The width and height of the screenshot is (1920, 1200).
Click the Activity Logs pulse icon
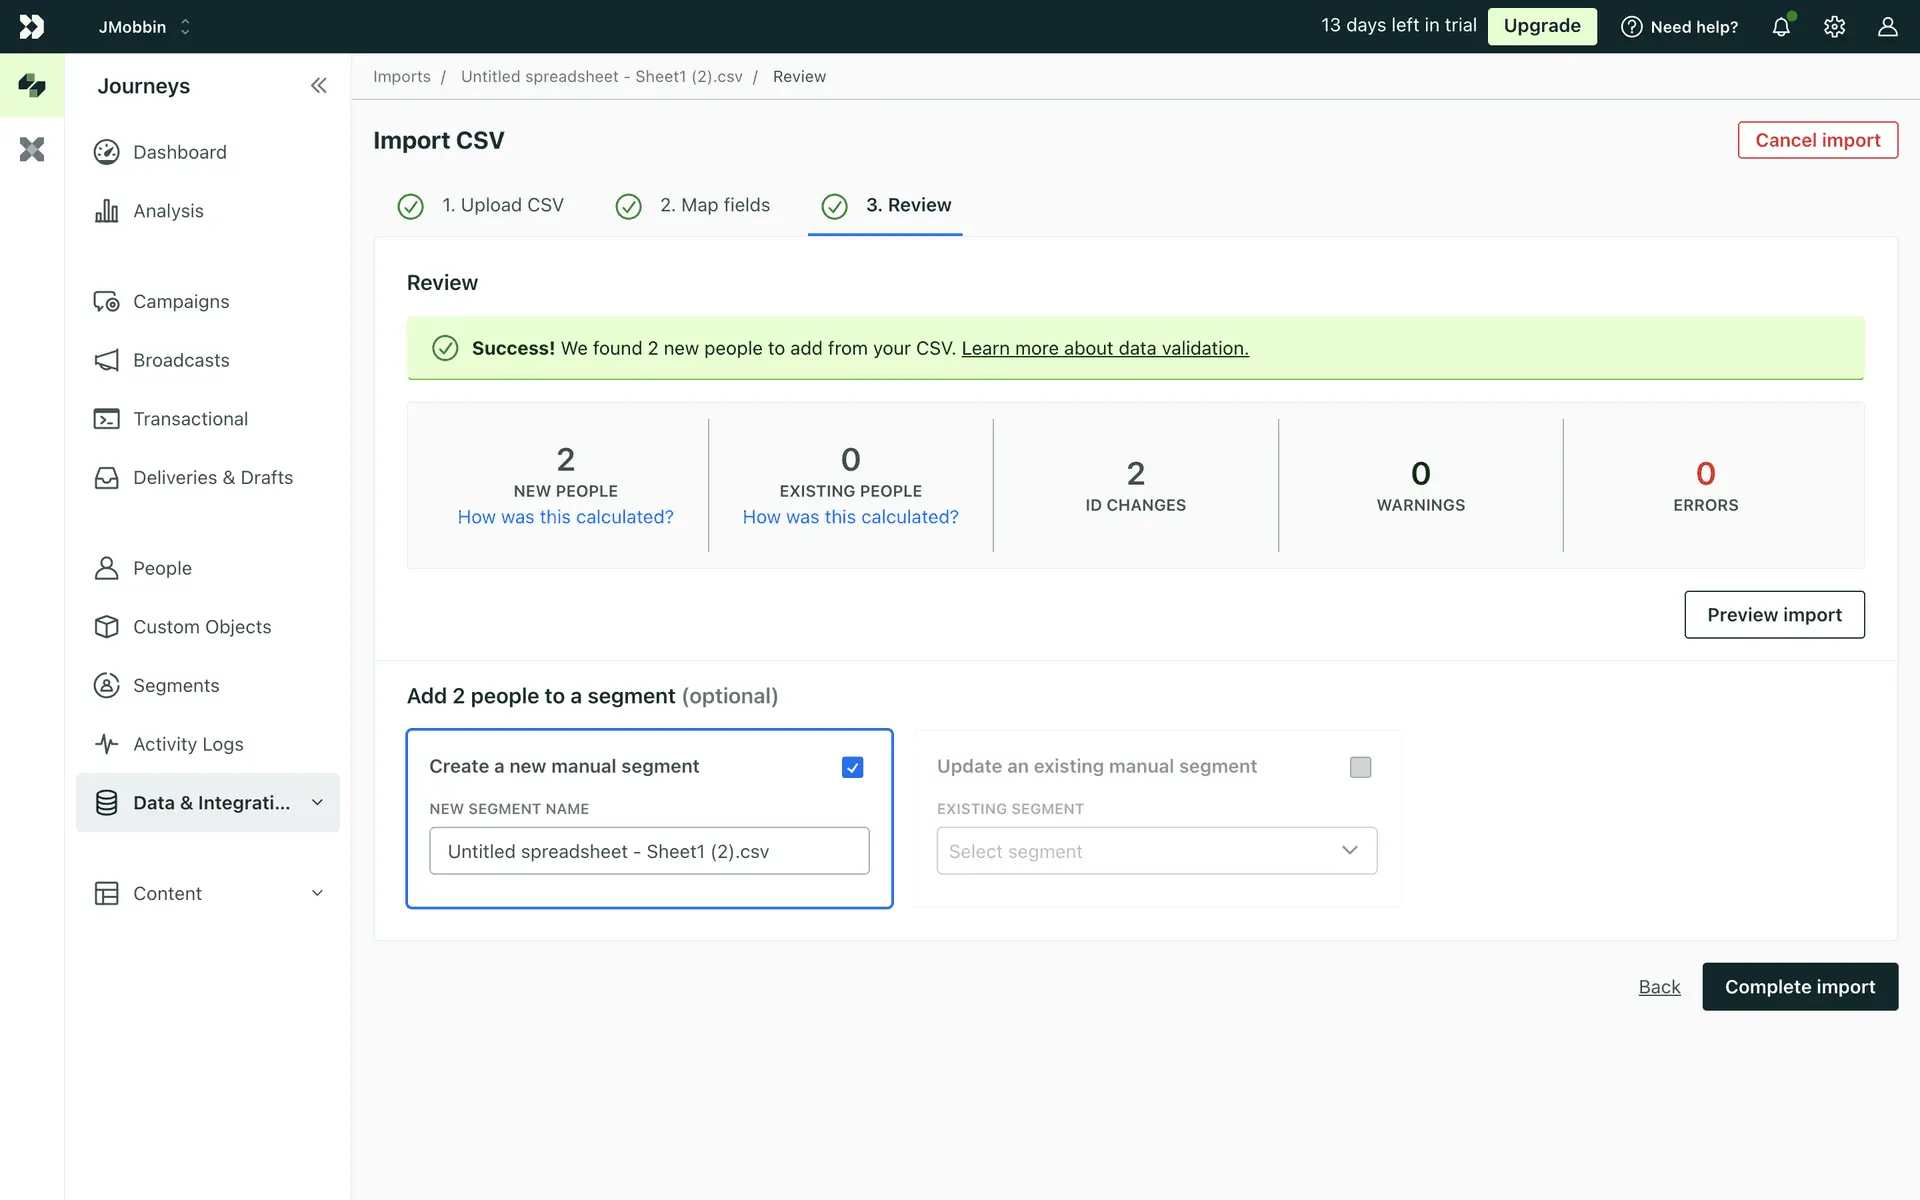pyautogui.click(x=106, y=744)
